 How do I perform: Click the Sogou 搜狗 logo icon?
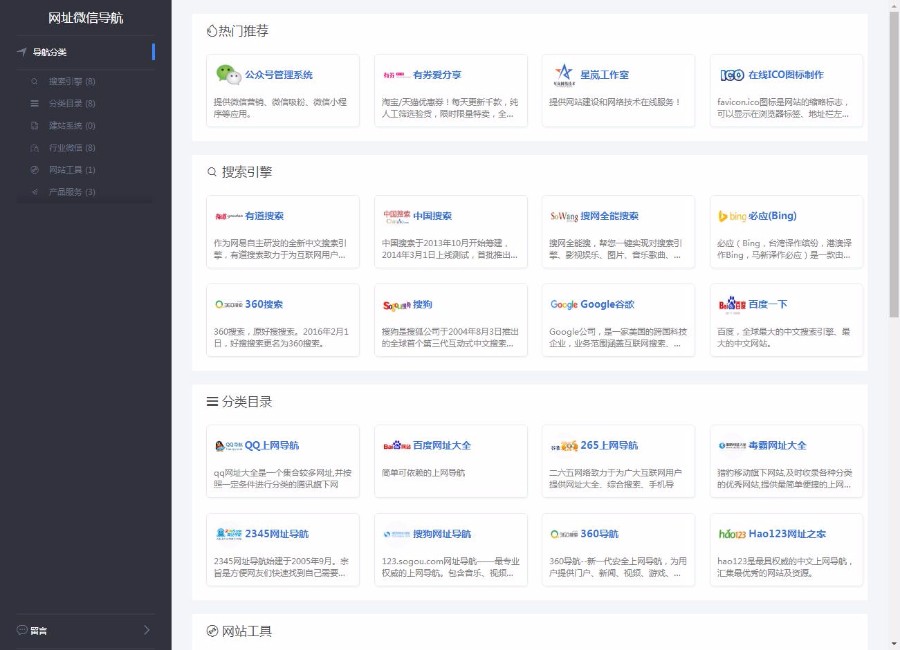coord(397,305)
